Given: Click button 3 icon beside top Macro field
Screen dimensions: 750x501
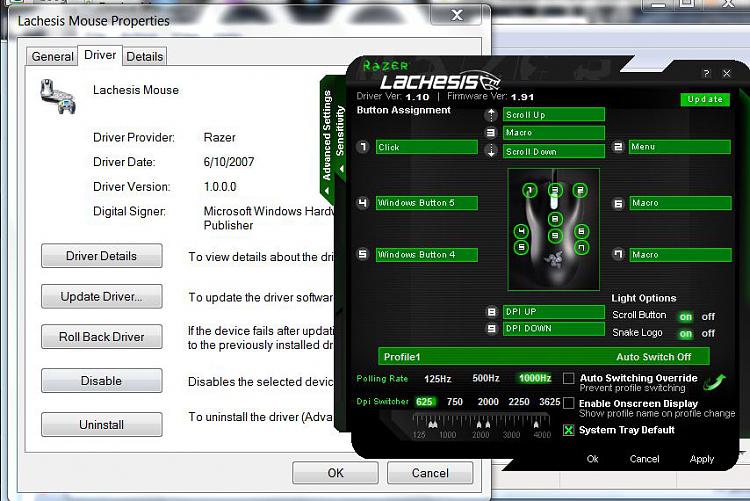Looking at the screenshot, I should pos(491,133).
